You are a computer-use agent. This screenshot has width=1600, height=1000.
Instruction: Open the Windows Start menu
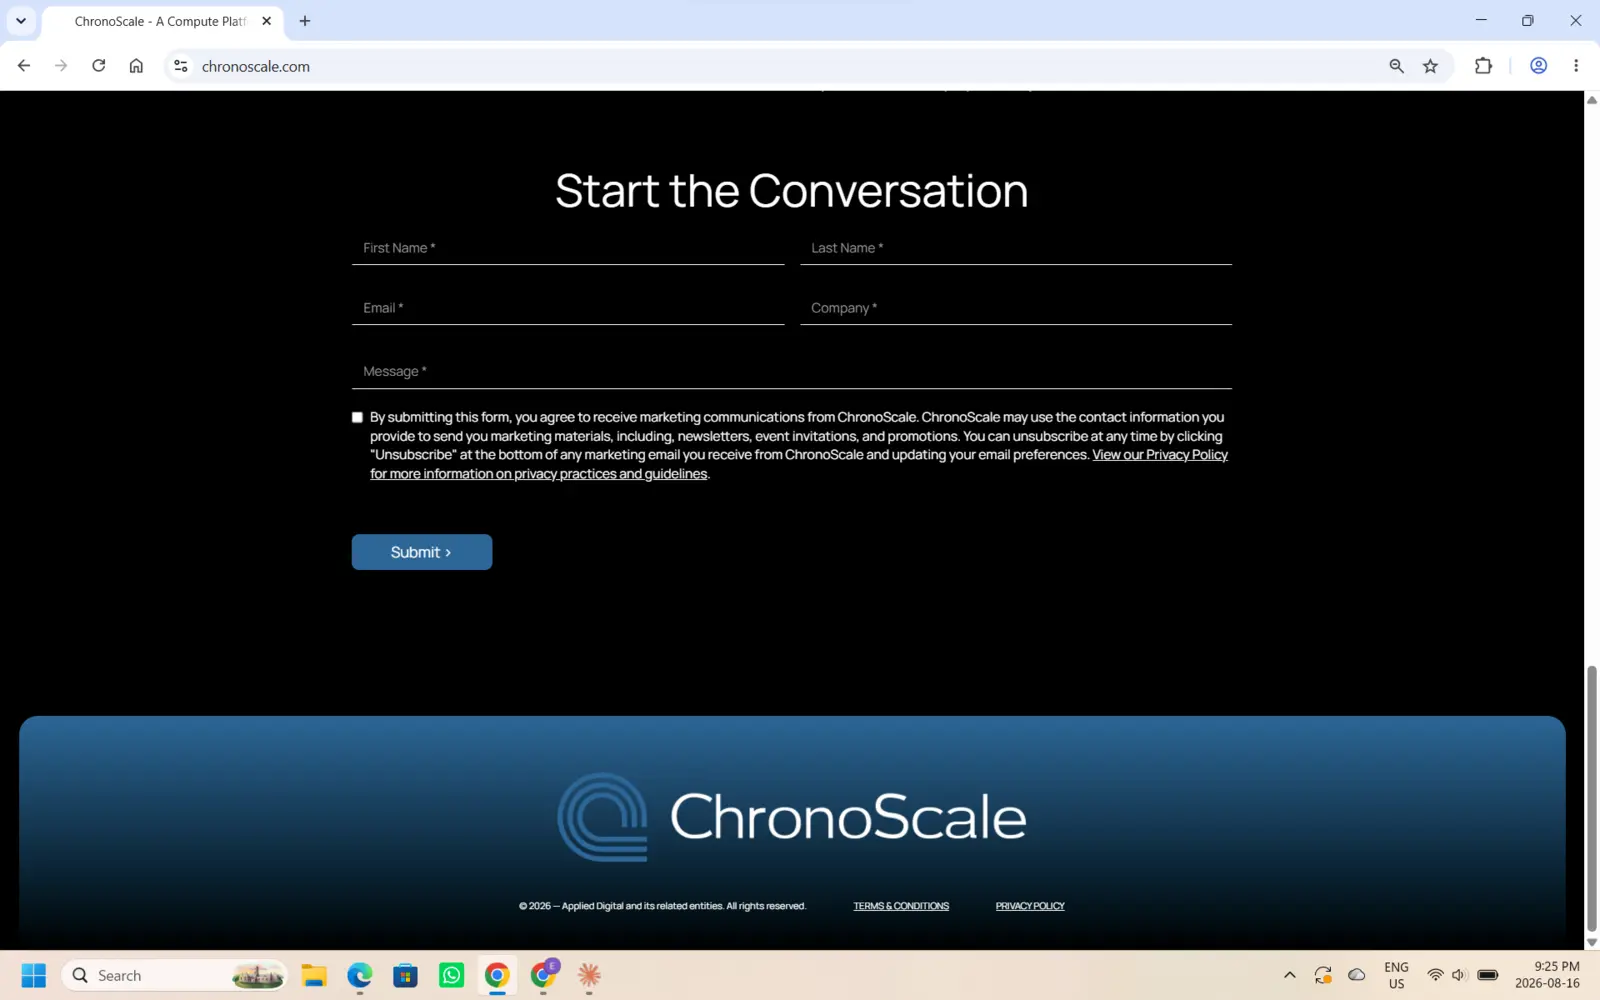click(x=34, y=975)
